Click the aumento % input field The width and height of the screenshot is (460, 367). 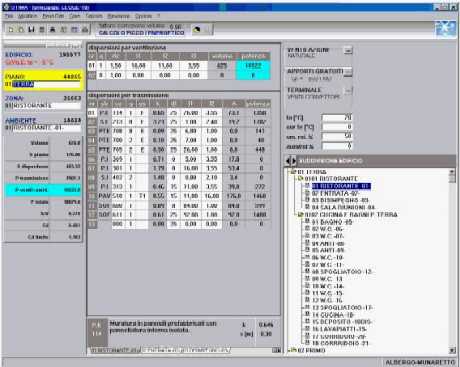point(337,146)
